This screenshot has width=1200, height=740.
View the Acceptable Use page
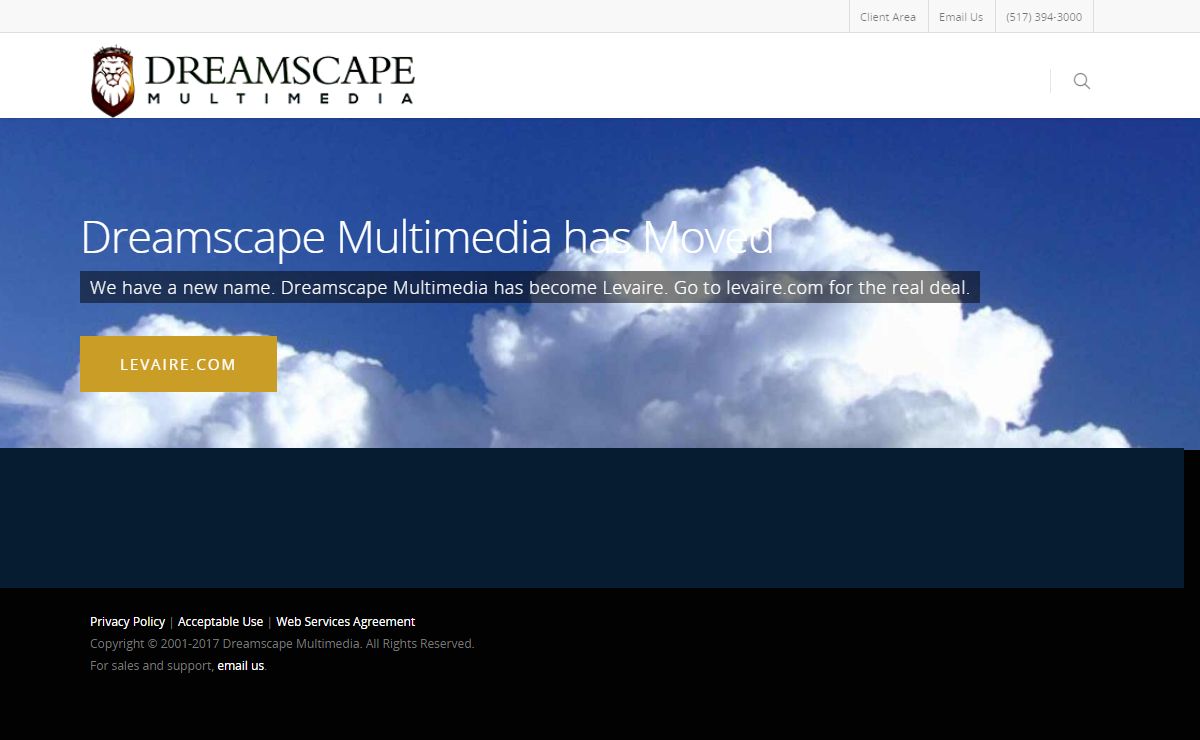tap(220, 622)
